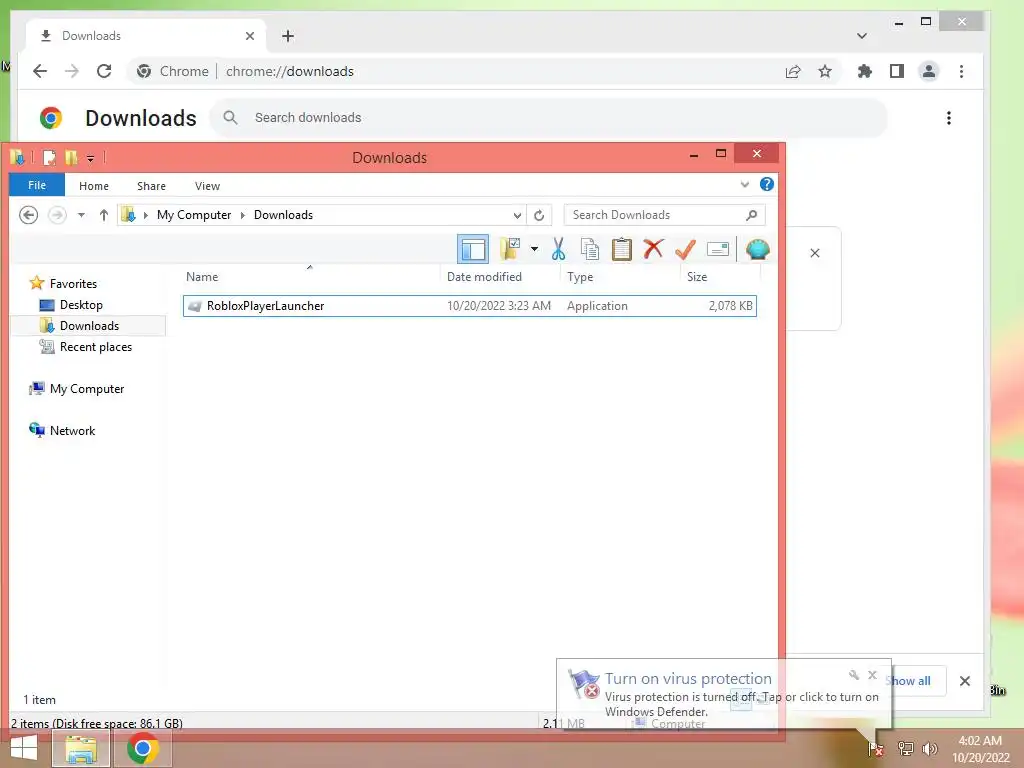Open the Chrome profile avatar

tap(929, 71)
